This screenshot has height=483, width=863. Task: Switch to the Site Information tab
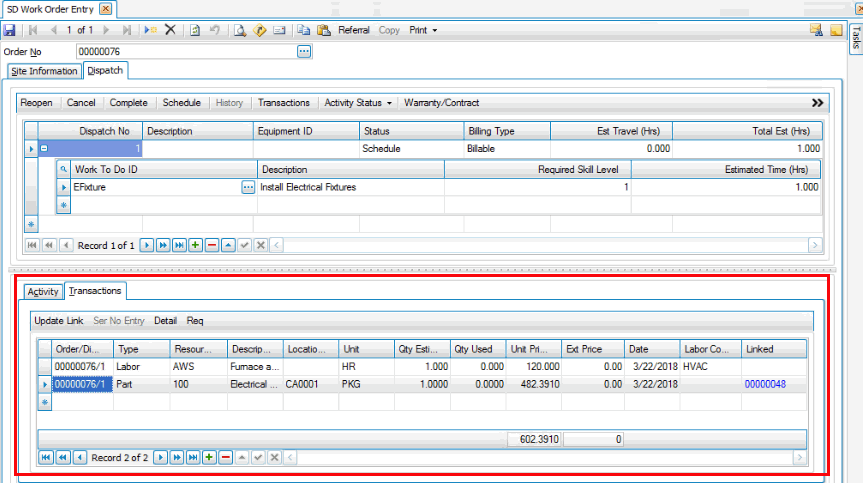(44, 71)
